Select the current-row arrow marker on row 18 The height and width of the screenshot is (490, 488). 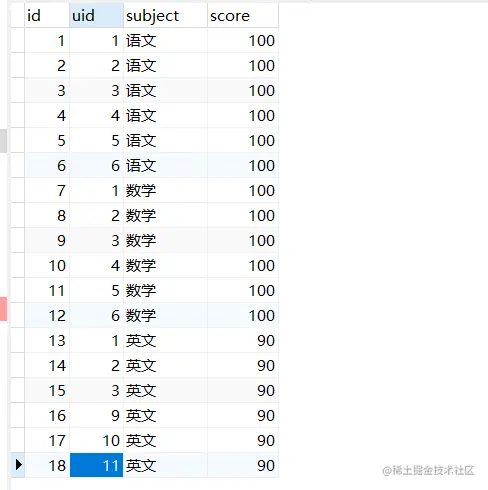click(18, 465)
